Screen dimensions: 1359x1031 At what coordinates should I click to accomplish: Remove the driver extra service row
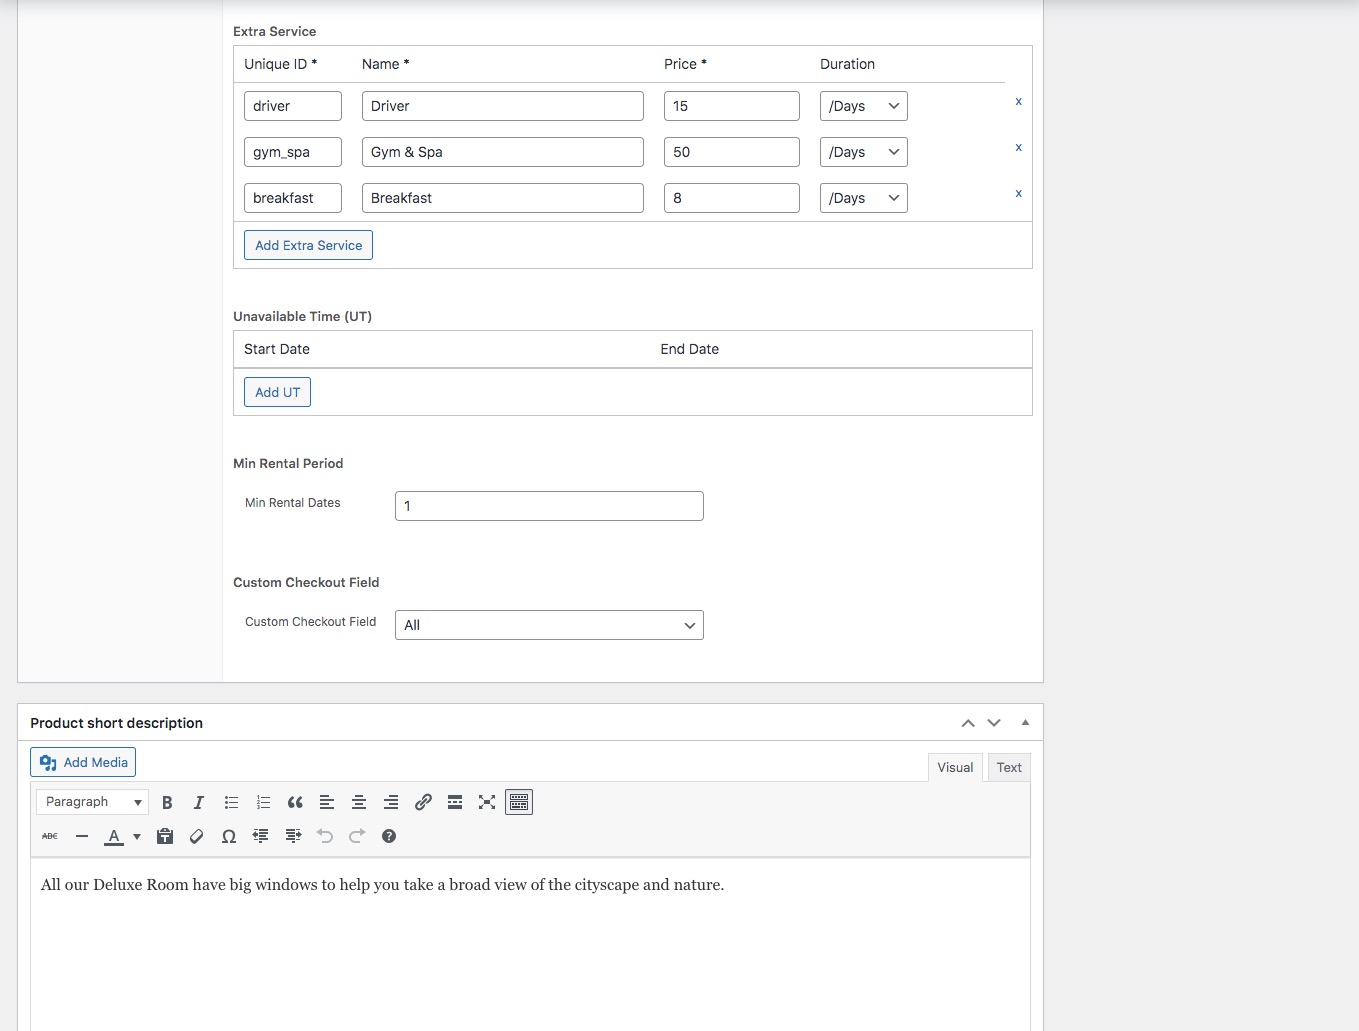tap(1019, 101)
